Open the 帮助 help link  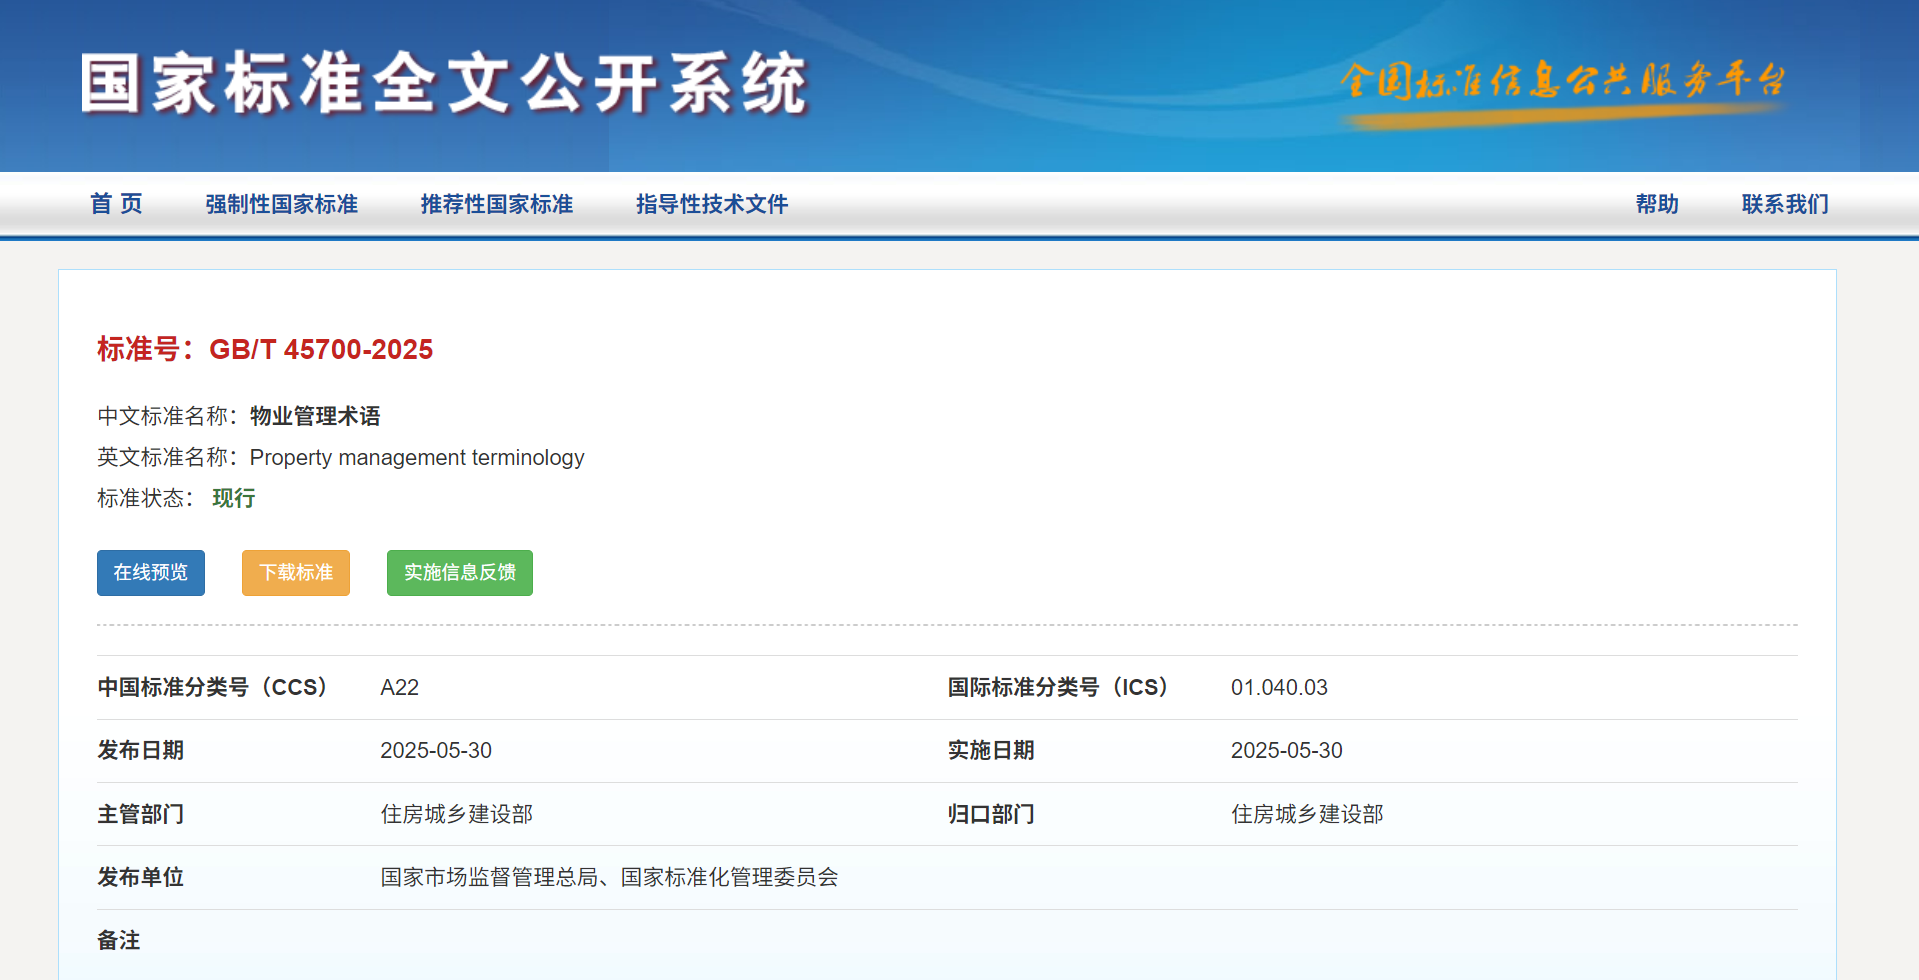[x=1656, y=204]
